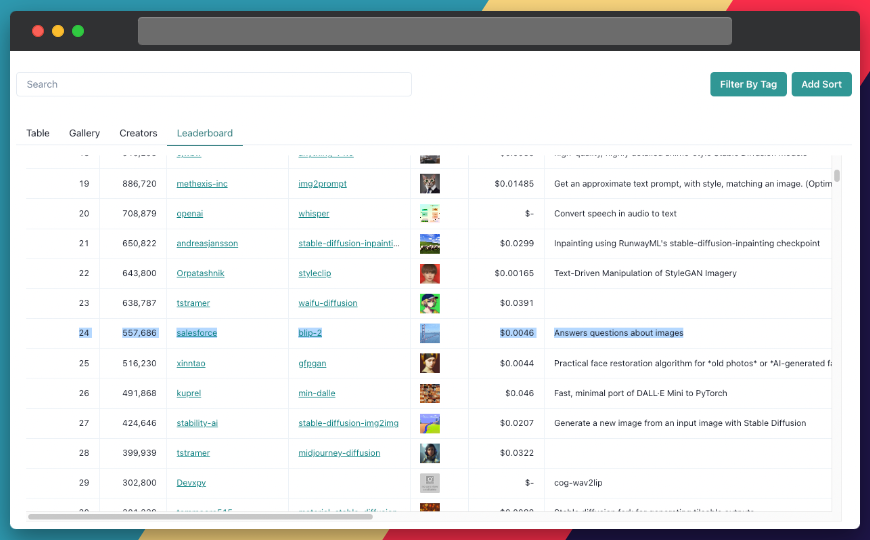Click 'Text-Driven Manipulation of StyleGAN Imagery' description
This screenshot has height=540, width=870.
coord(645,274)
